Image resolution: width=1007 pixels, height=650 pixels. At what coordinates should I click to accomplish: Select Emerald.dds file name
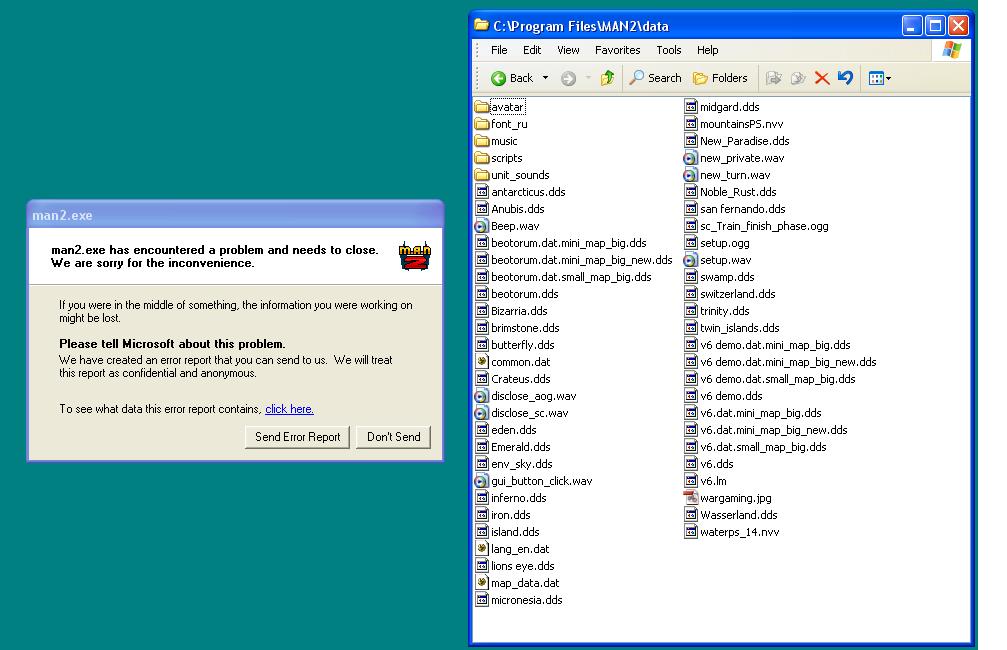click(x=521, y=447)
